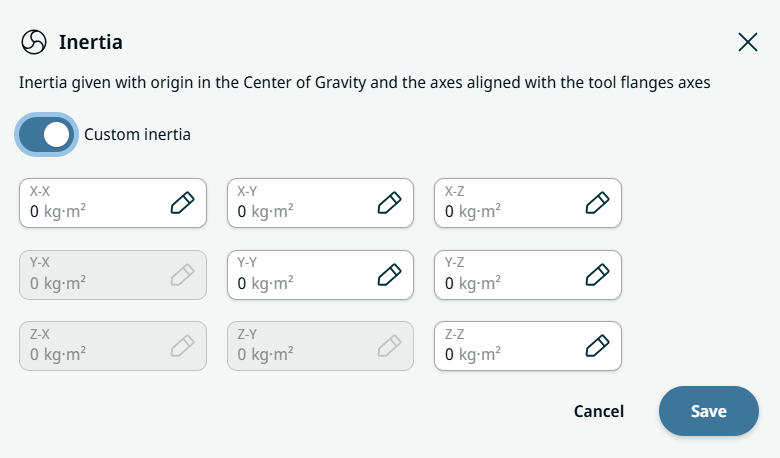Click the pencil icon in X-X field

[x=182, y=203]
